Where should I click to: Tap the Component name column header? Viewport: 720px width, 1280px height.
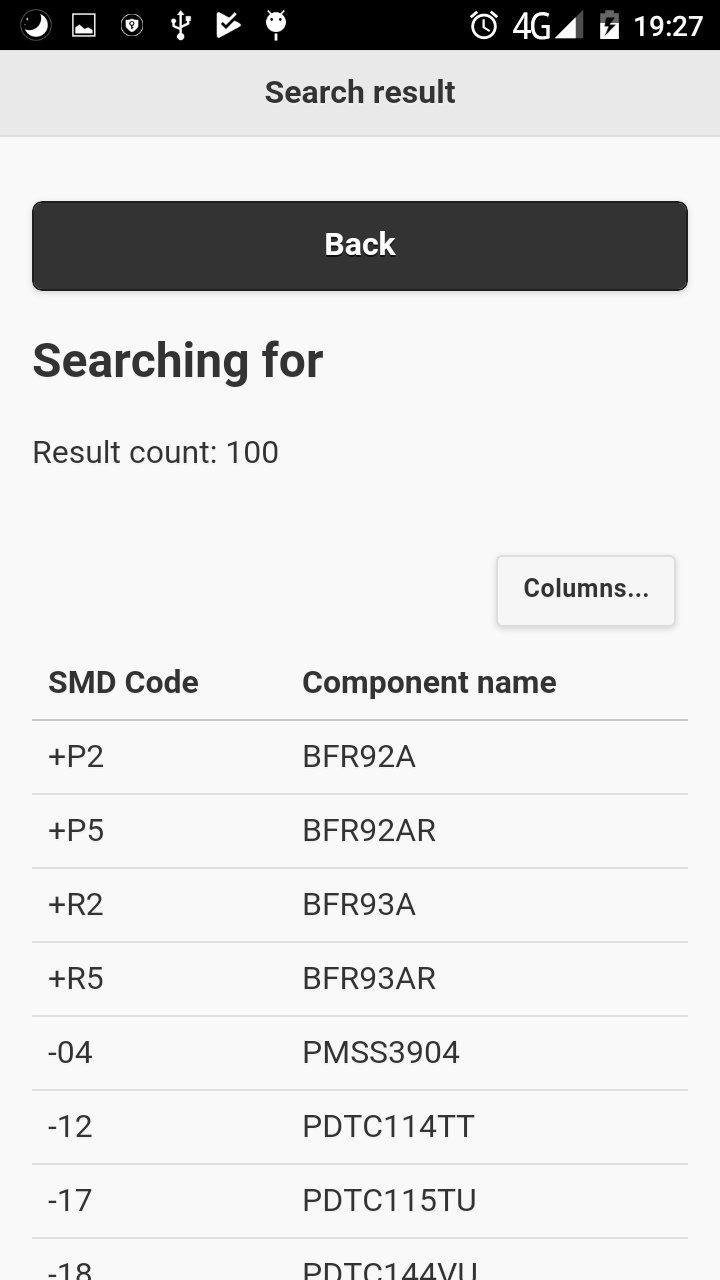click(x=429, y=683)
